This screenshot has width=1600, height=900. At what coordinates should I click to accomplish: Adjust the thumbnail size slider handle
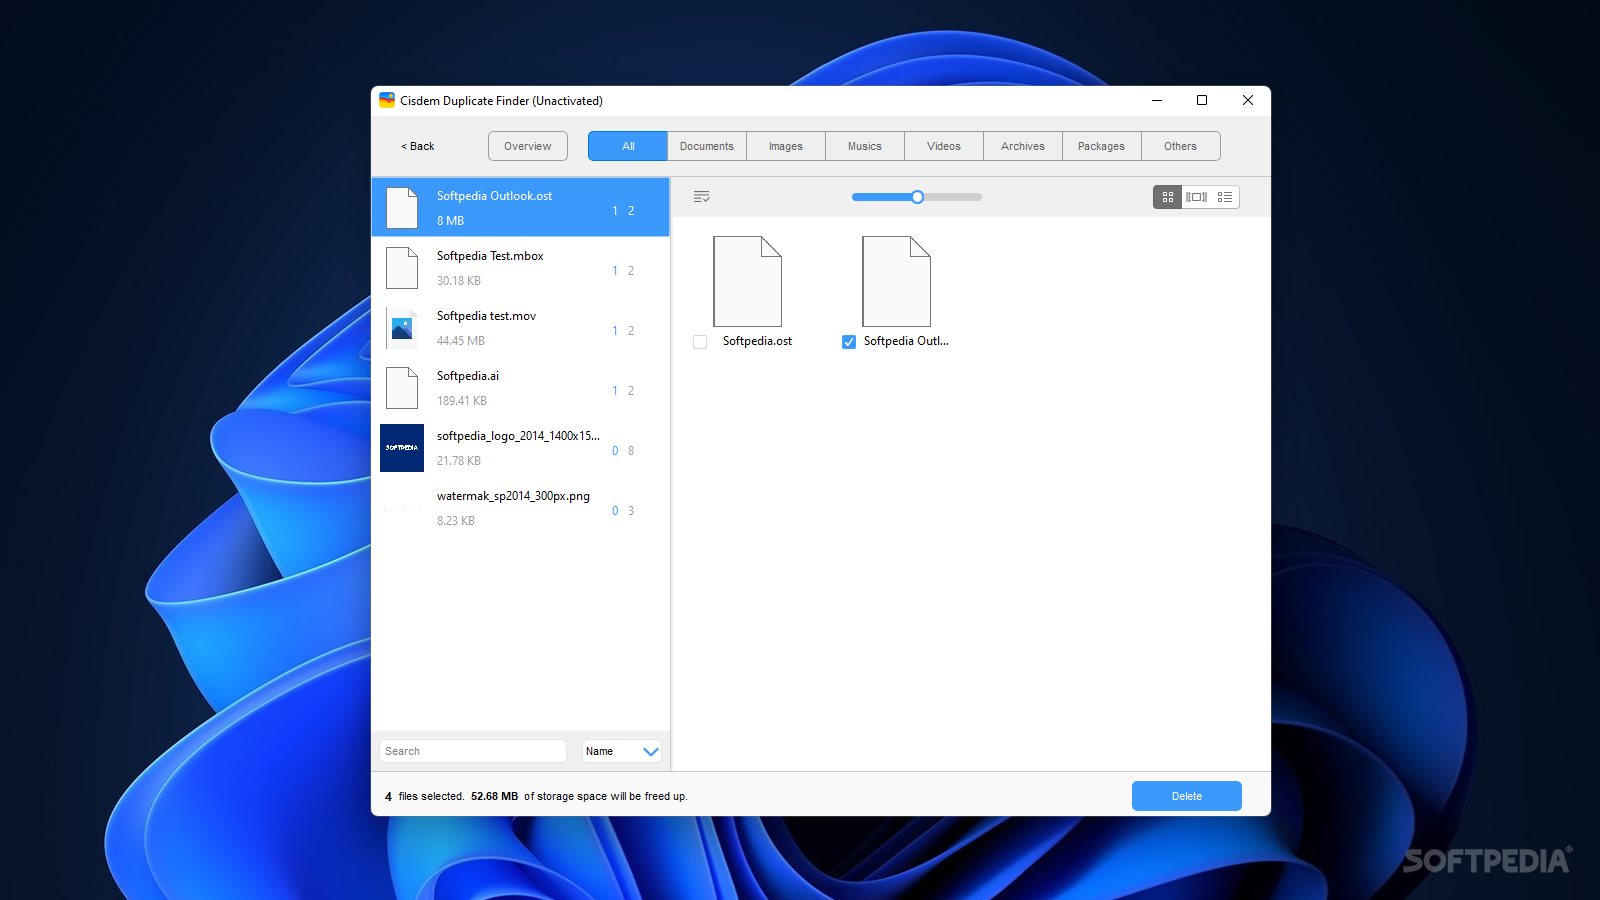point(917,197)
